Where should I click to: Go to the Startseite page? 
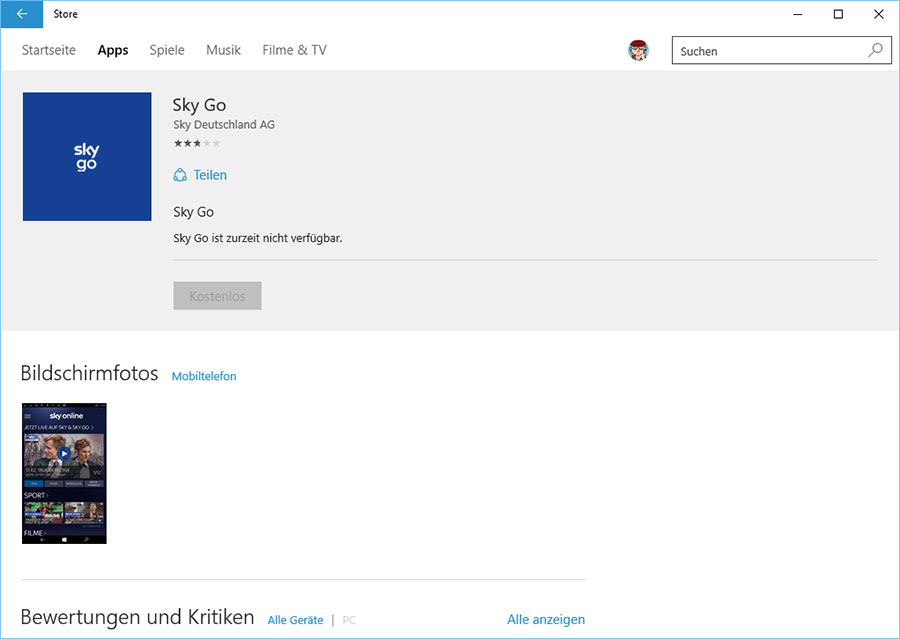coord(48,50)
